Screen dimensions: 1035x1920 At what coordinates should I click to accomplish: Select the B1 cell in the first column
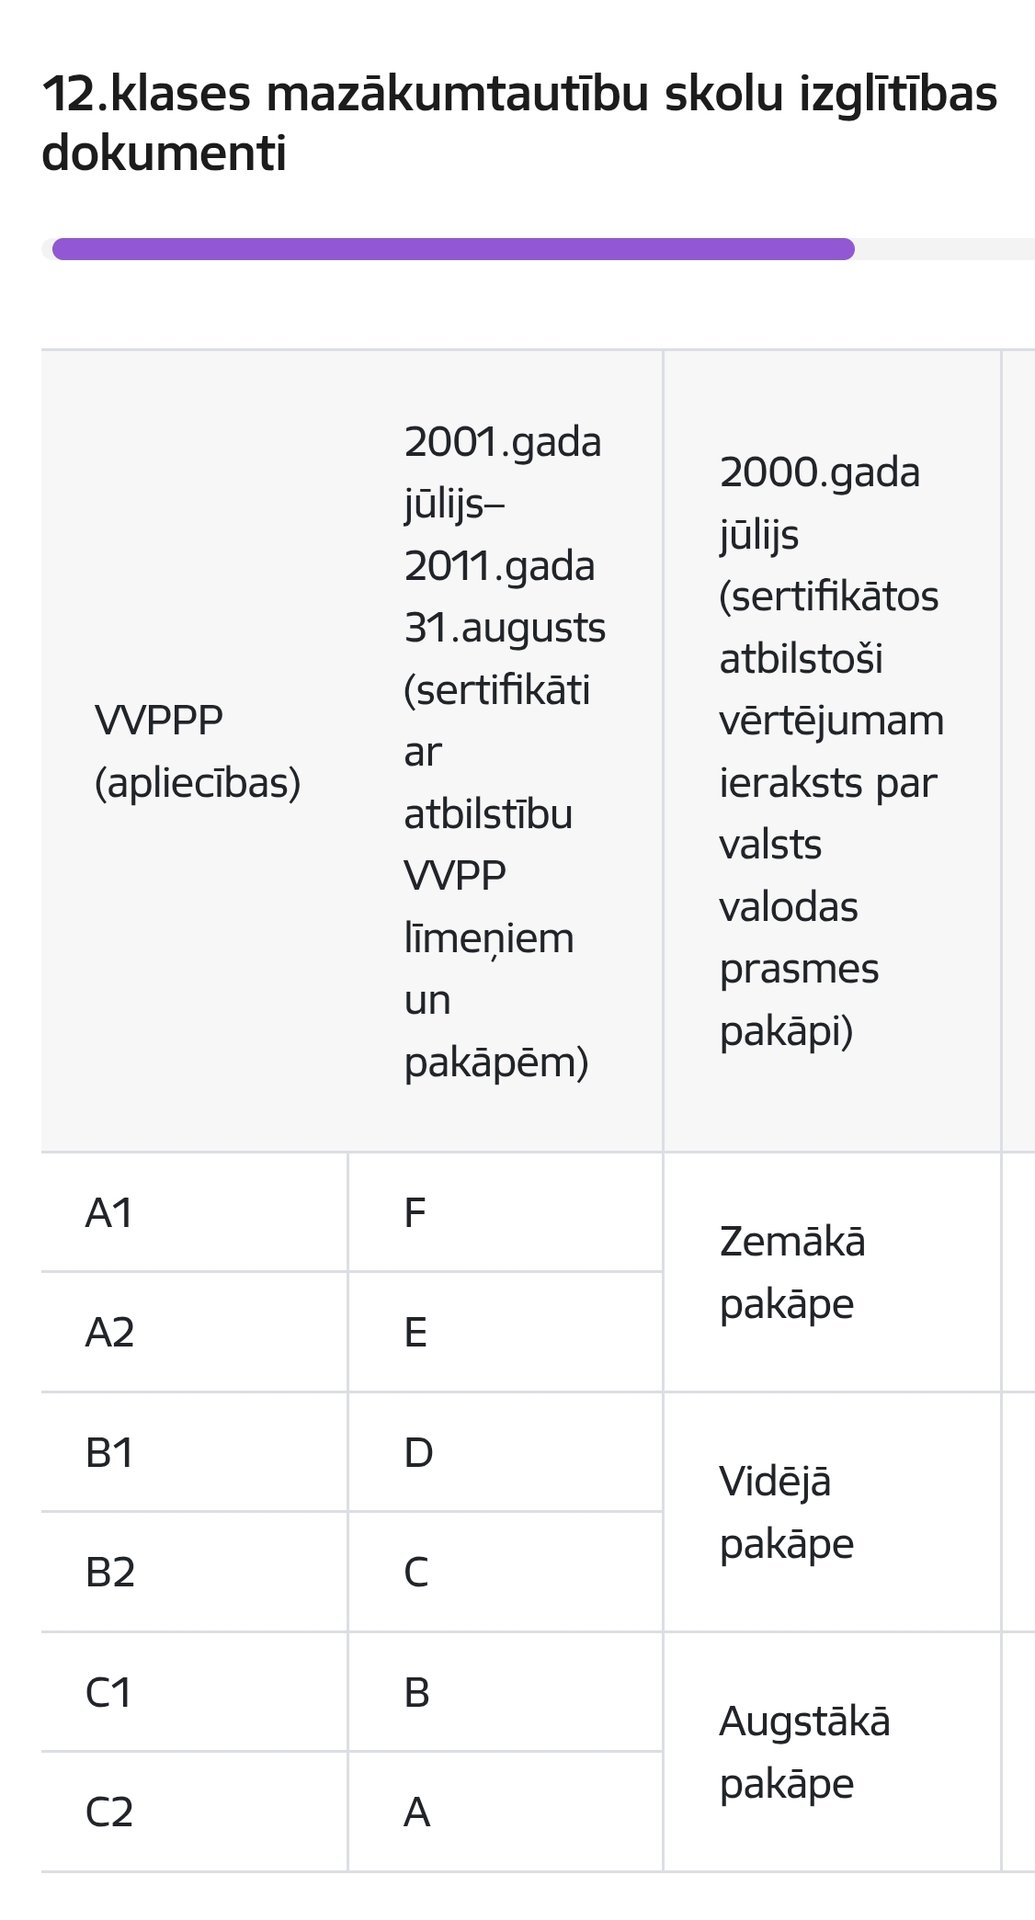click(x=110, y=1453)
